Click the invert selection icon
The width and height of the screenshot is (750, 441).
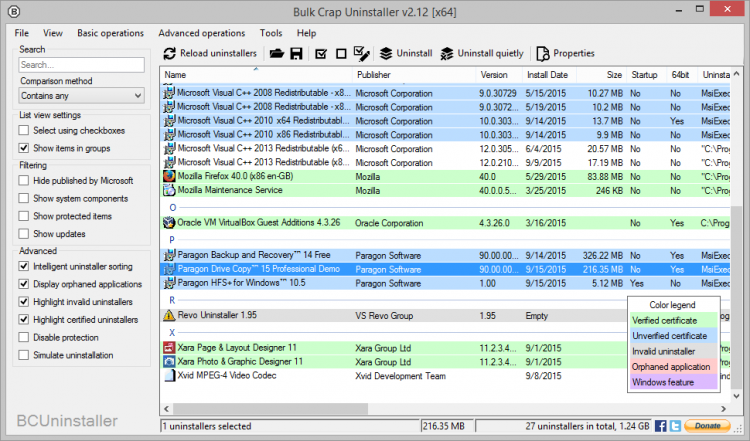[362, 54]
